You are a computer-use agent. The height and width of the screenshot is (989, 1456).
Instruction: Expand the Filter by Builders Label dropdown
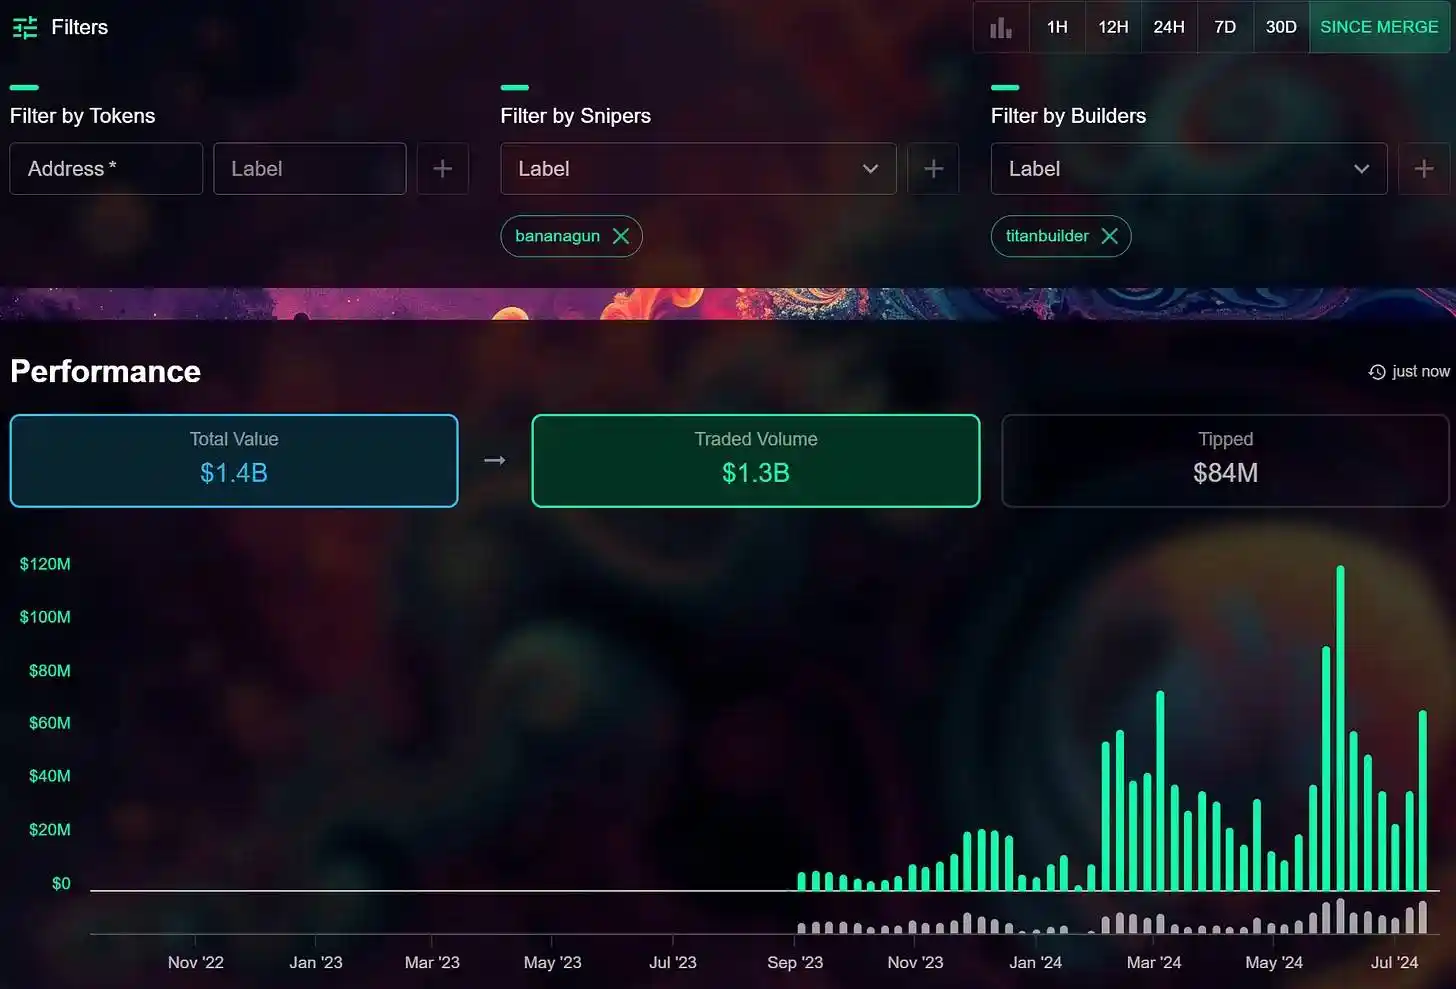(1188, 169)
